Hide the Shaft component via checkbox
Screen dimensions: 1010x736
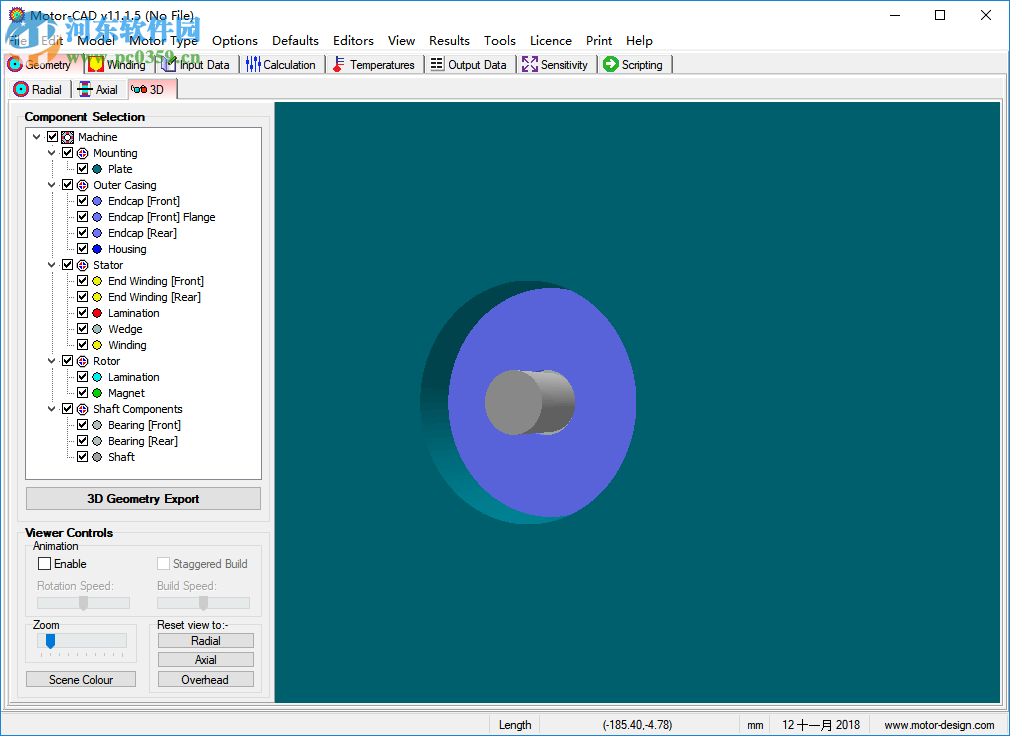[82, 457]
